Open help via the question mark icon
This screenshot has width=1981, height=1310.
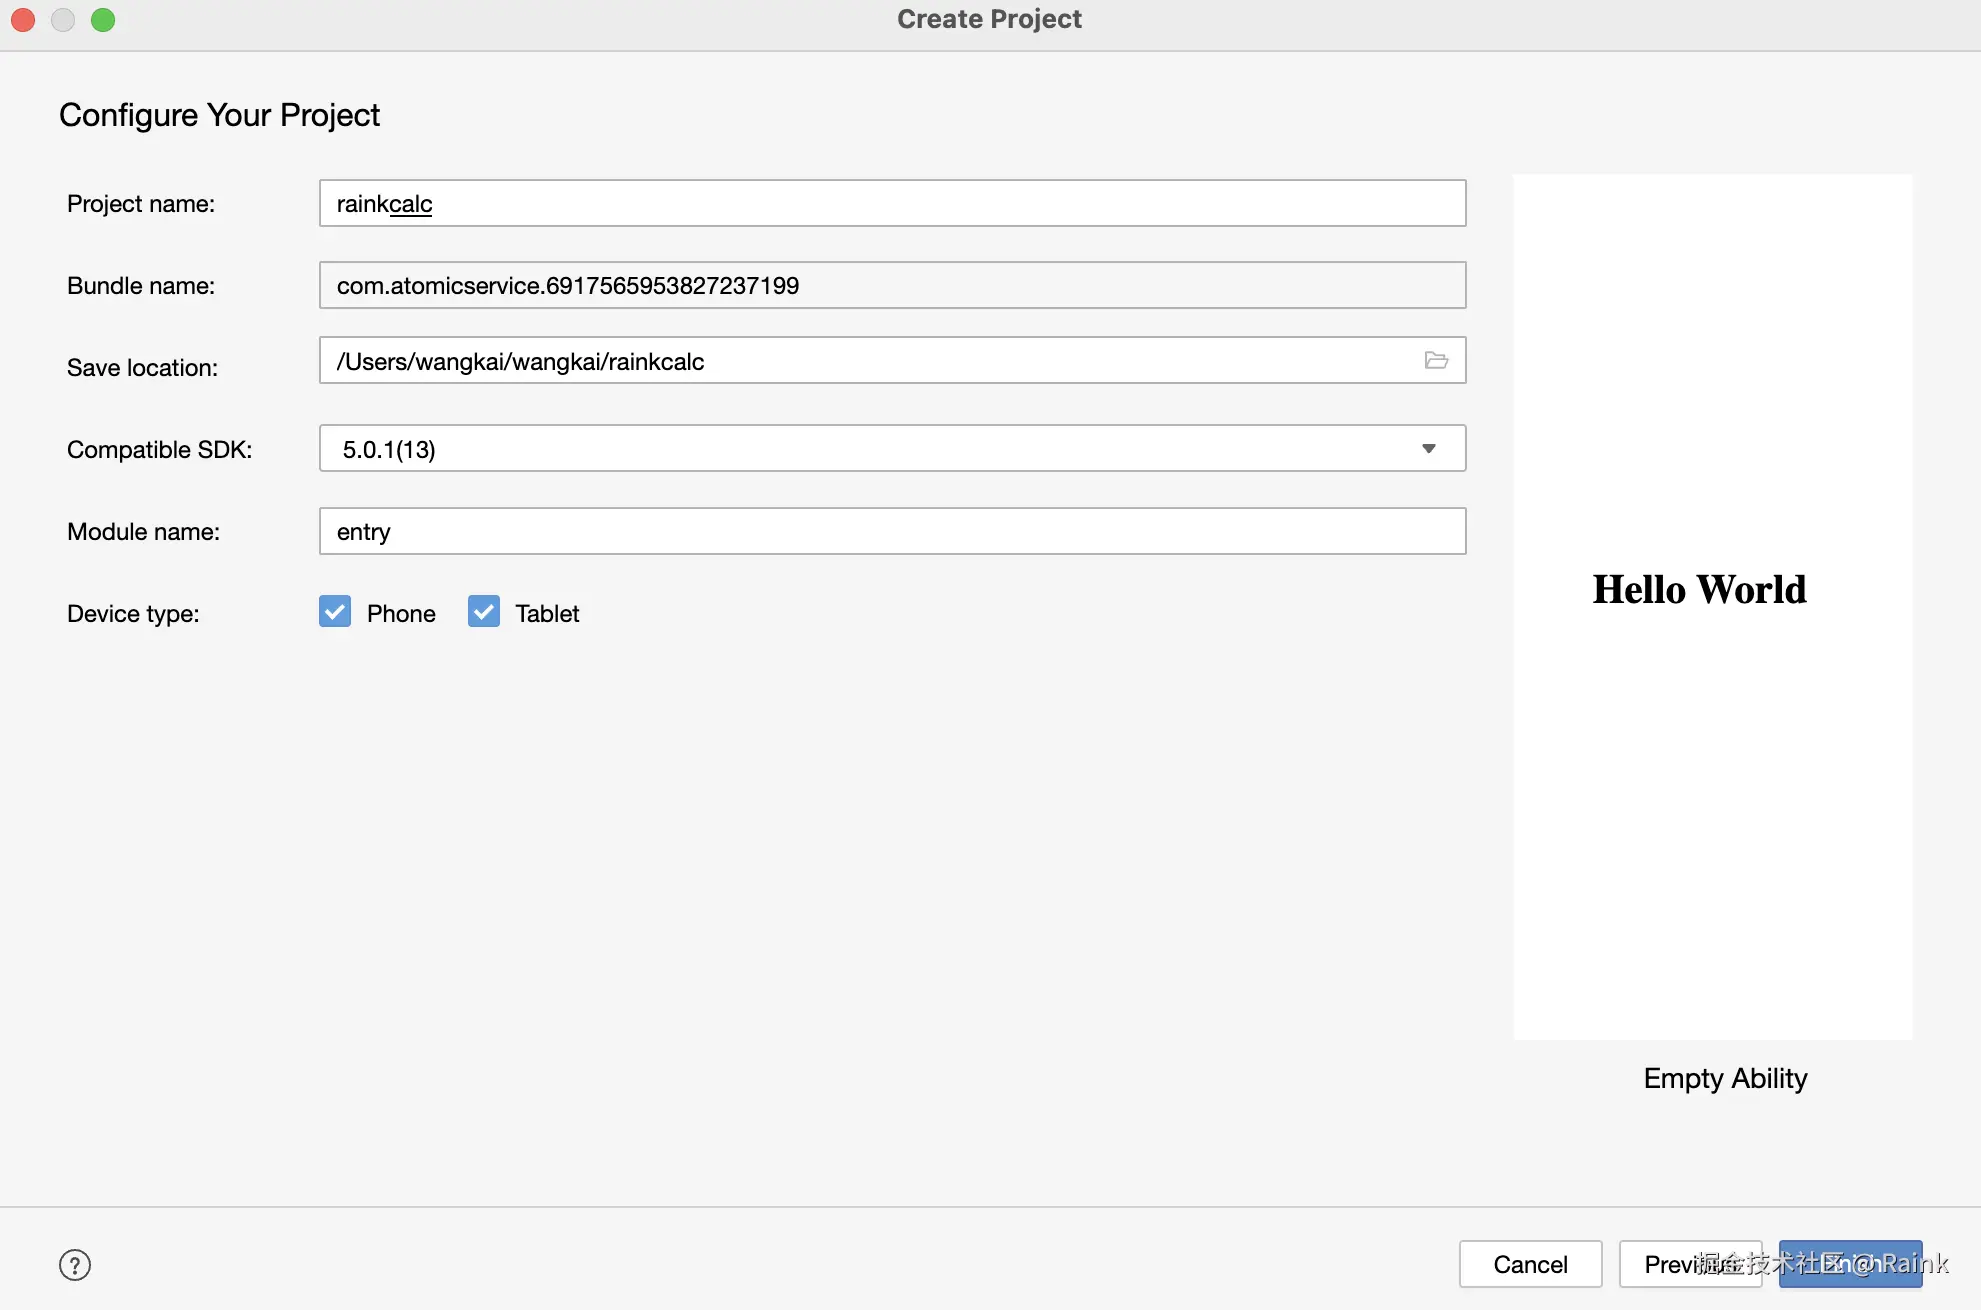pos(75,1265)
